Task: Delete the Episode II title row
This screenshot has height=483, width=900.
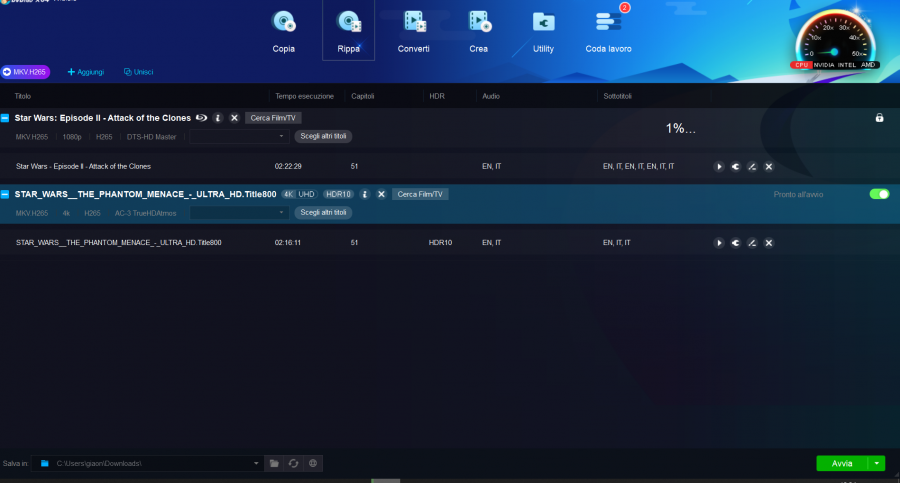Action: point(769,167)
